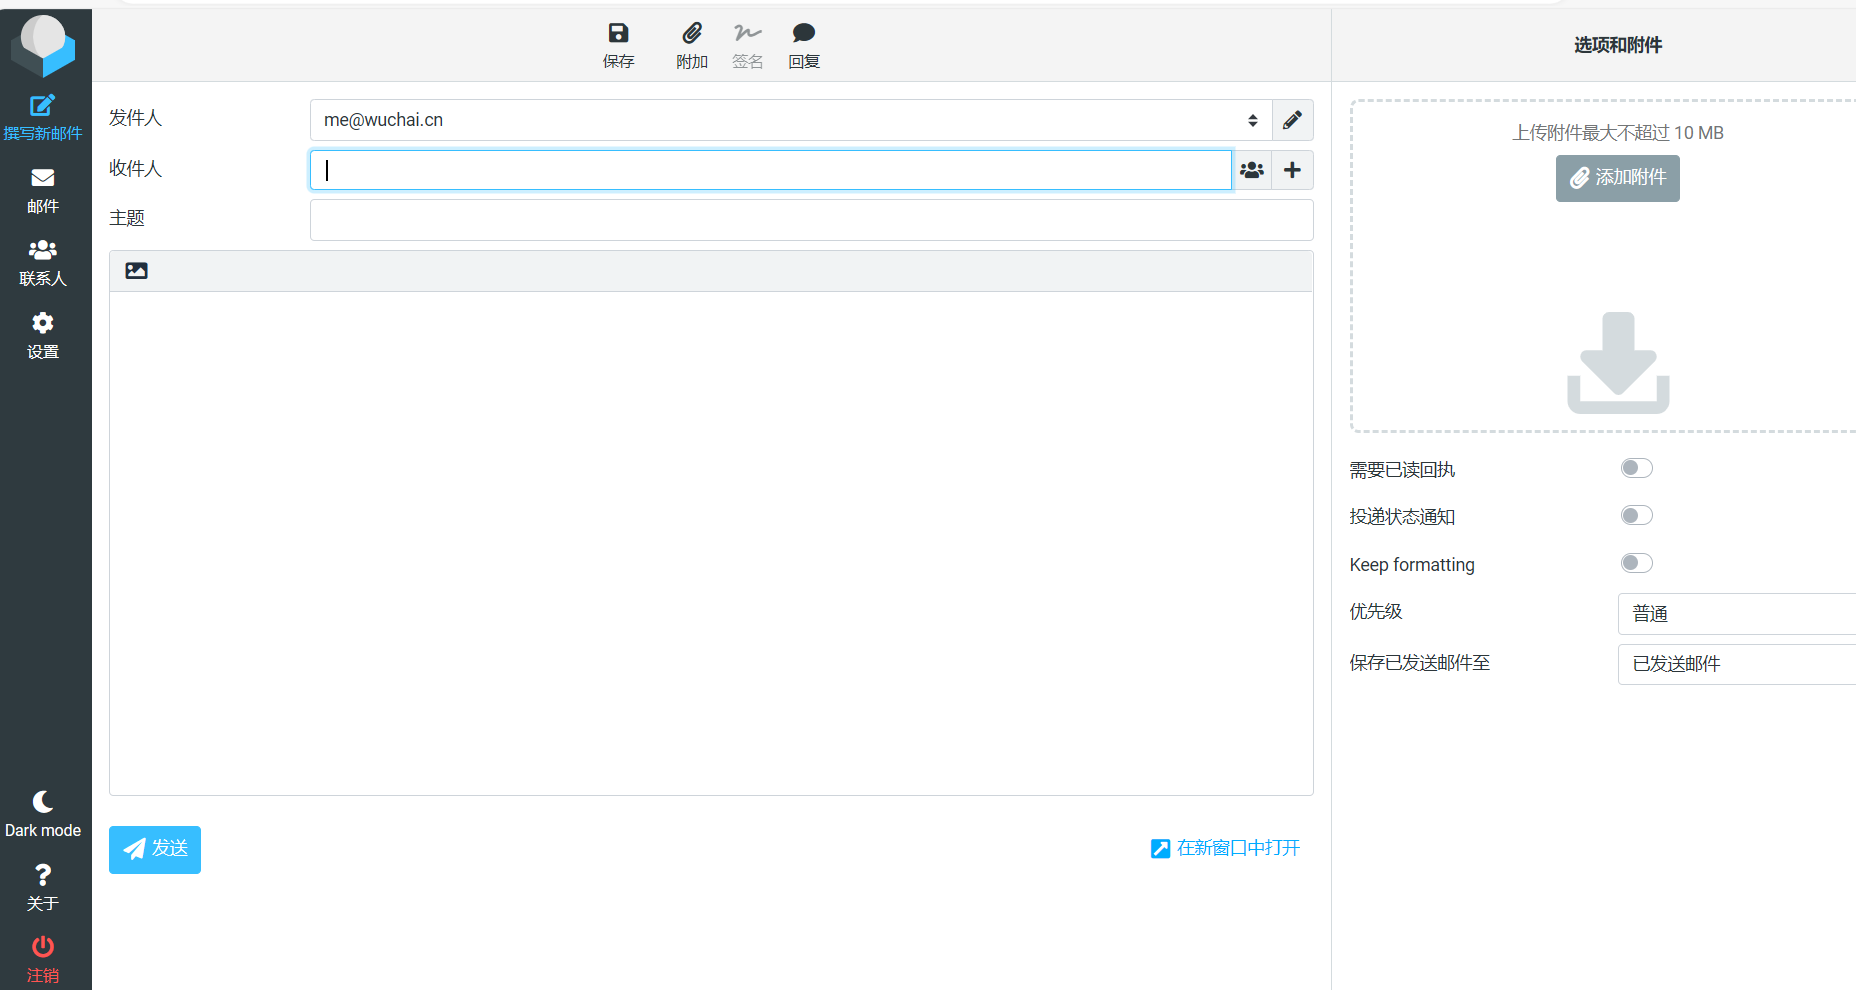Open the sender dropdown showing me@wuchai.cn

(x=790, y=120)
